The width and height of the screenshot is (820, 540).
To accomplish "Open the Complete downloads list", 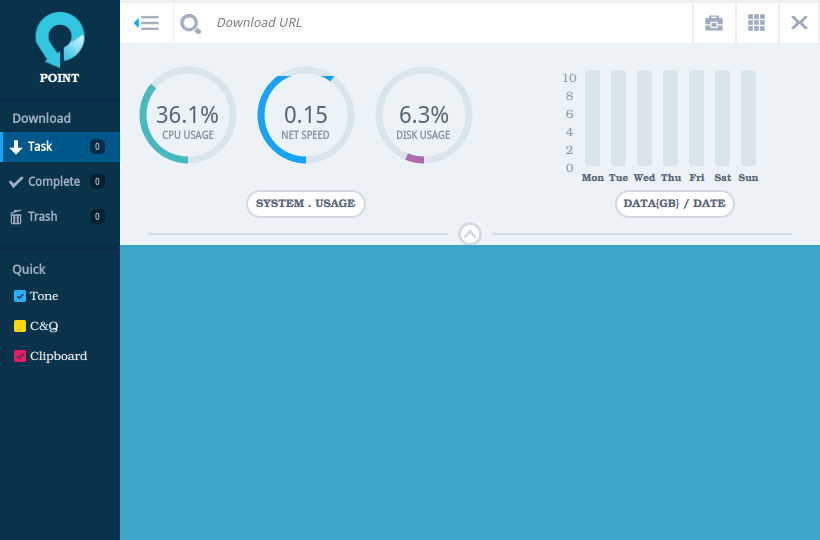I will 60,181.
